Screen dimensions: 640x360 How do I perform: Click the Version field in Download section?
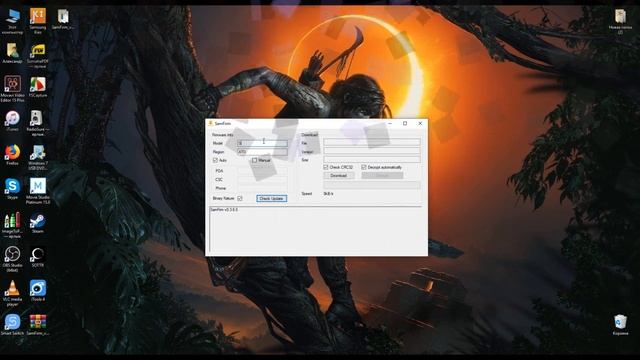372,151
